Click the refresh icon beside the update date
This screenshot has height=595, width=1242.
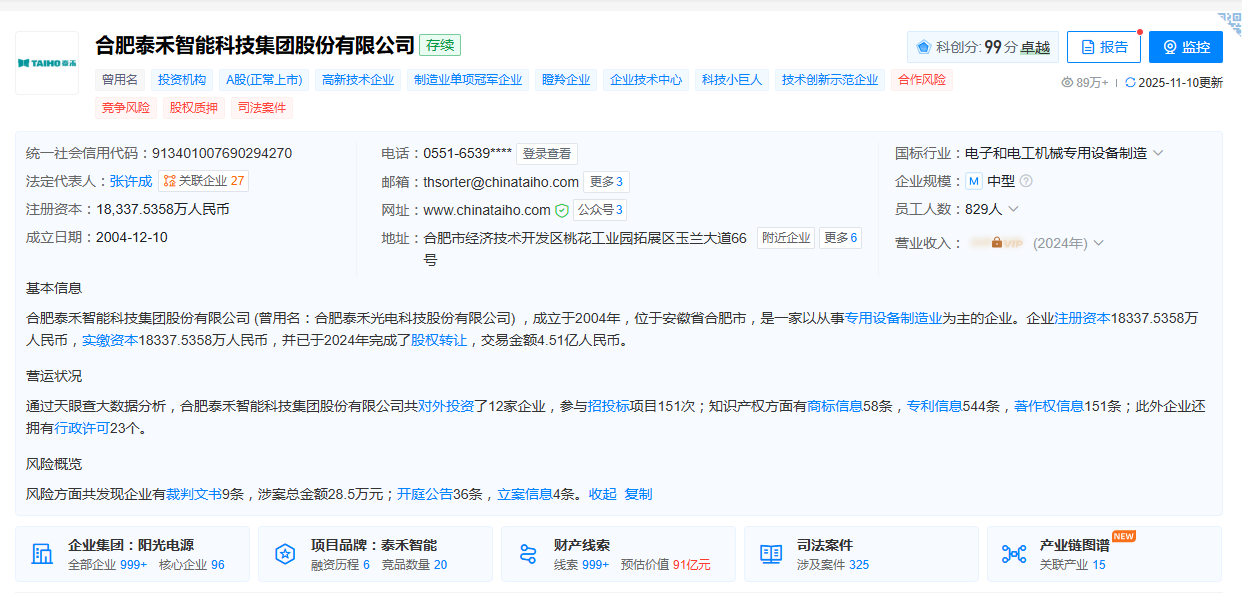coord(1130,83)
